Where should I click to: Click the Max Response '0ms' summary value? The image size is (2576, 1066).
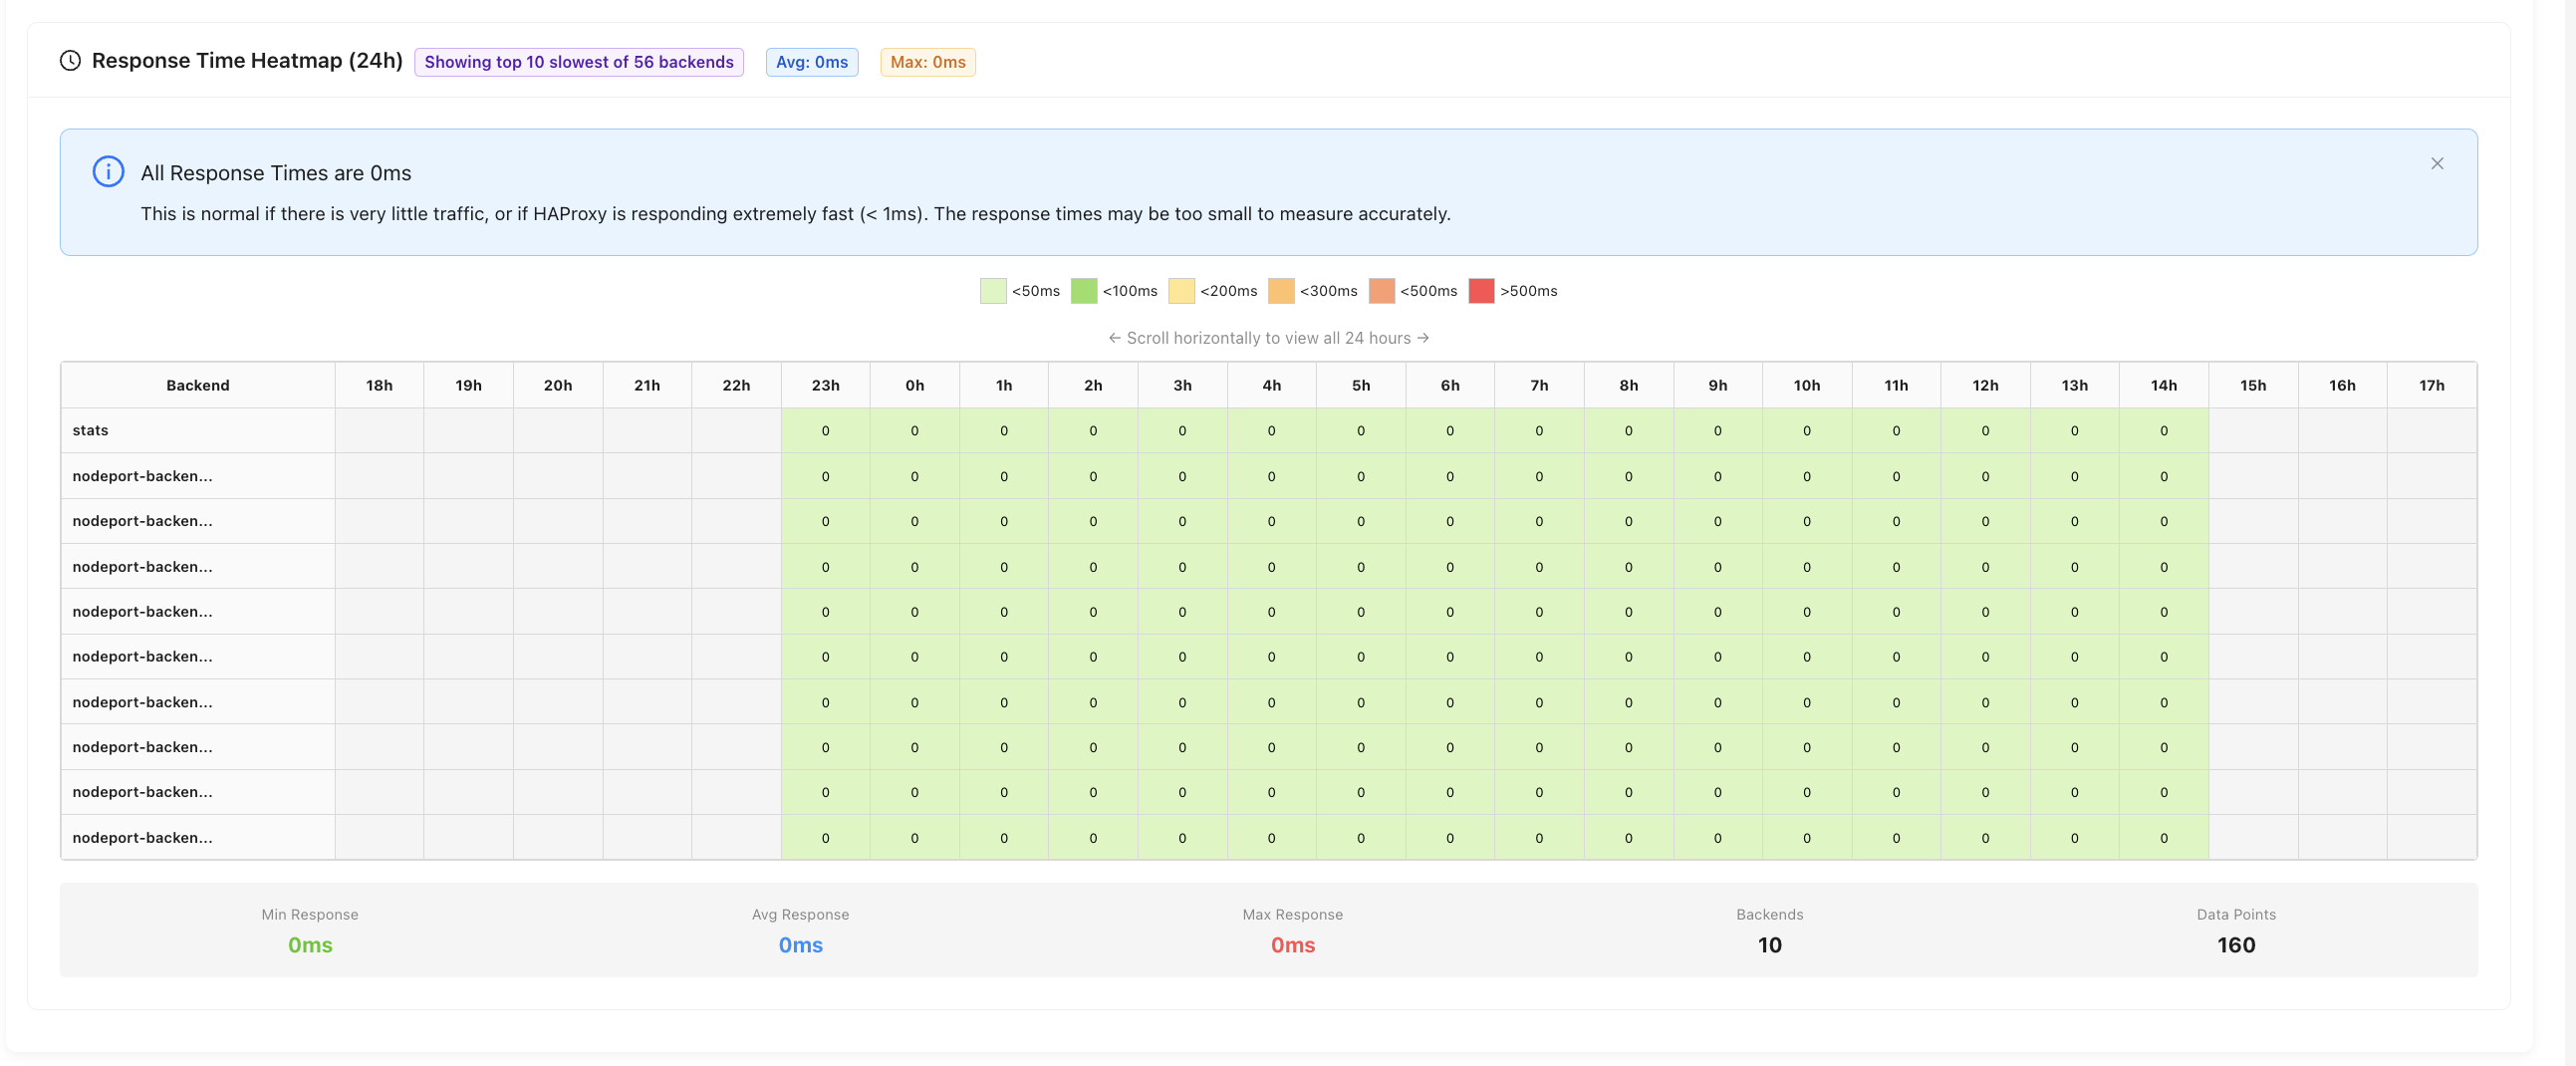click(1293, 945)
